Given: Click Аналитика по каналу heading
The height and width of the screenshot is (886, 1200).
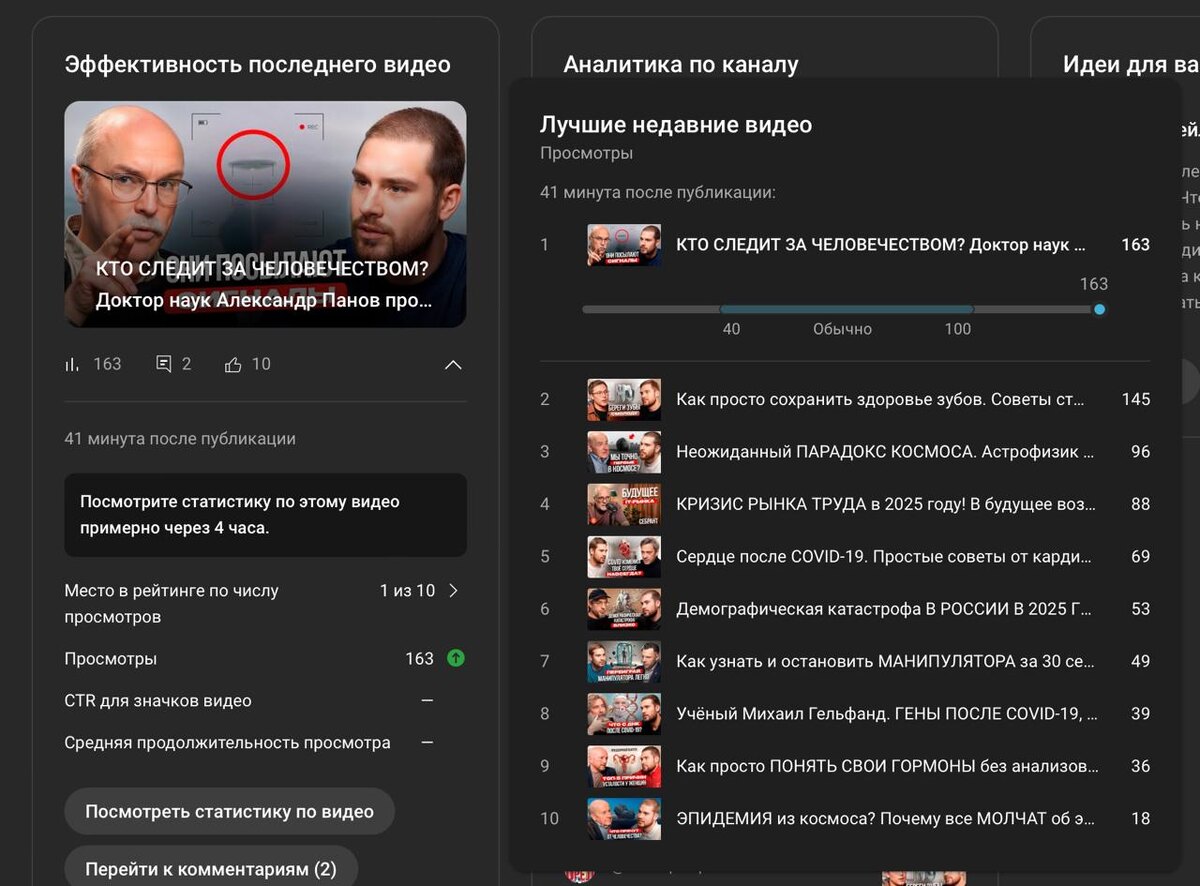Looking at the screenshot, I should pyautogui.click(x=681, y=65).
